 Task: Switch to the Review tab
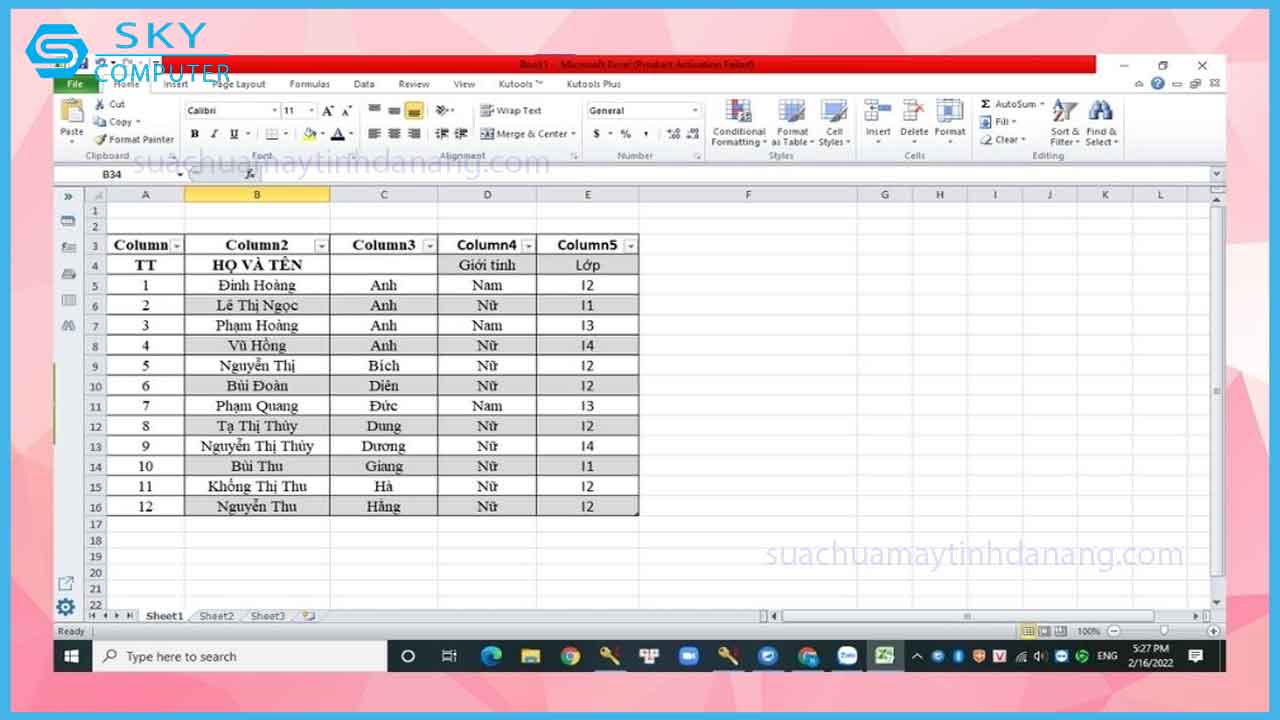414,85
